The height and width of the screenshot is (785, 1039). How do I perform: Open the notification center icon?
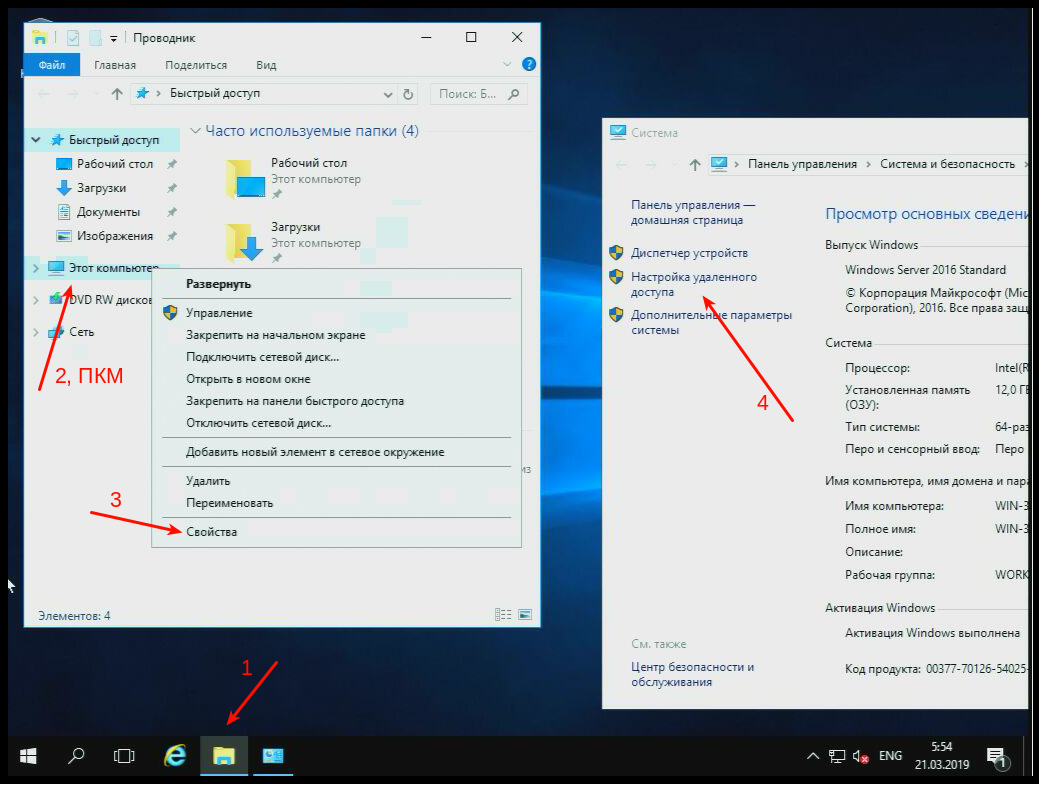(996, 757)
